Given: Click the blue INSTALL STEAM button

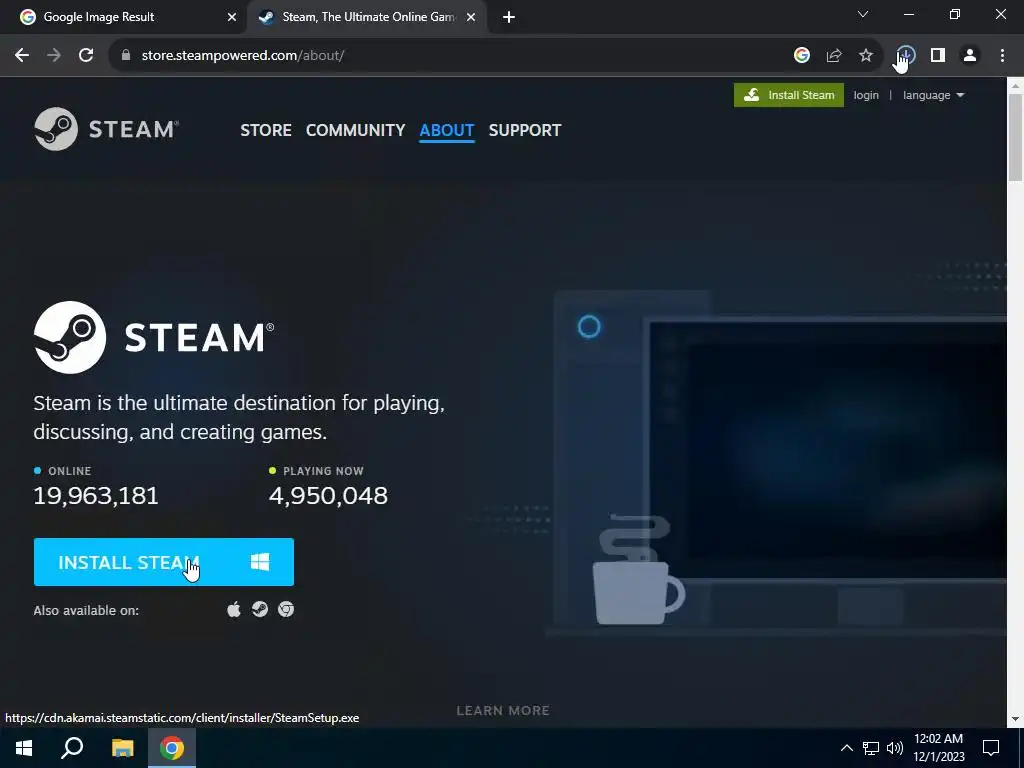Looking at the screenshot, I should click(x=164, y=562).
